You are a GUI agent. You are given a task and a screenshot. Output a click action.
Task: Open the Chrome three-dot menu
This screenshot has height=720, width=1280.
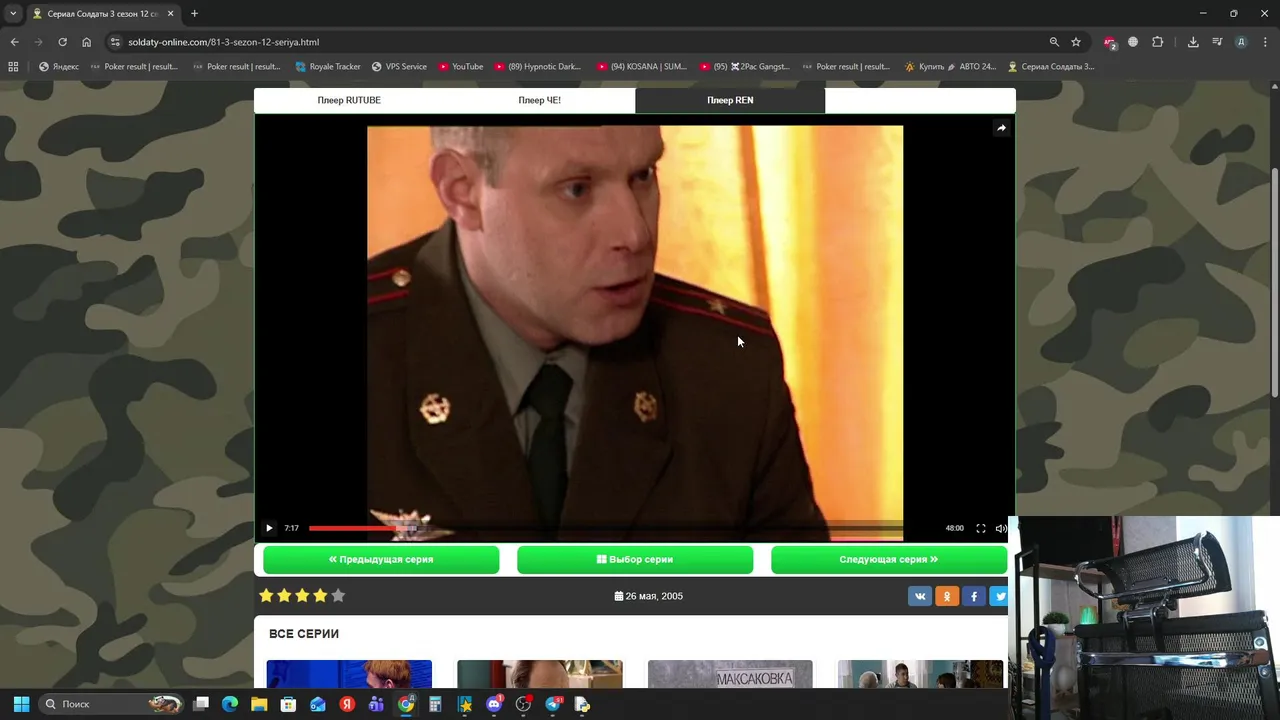point(1266,42)
